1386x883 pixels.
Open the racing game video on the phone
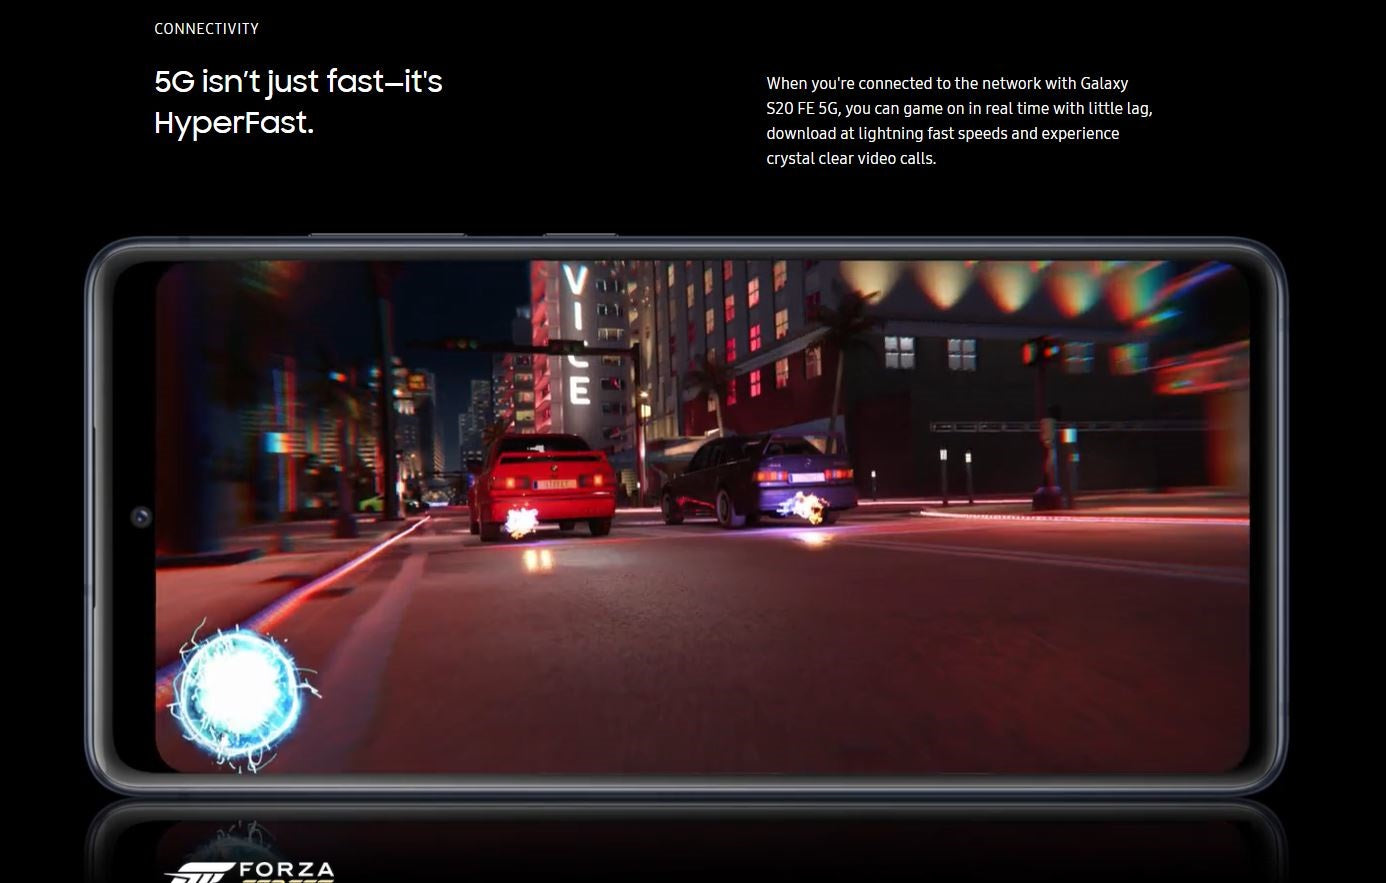click(x=702, y=516)
